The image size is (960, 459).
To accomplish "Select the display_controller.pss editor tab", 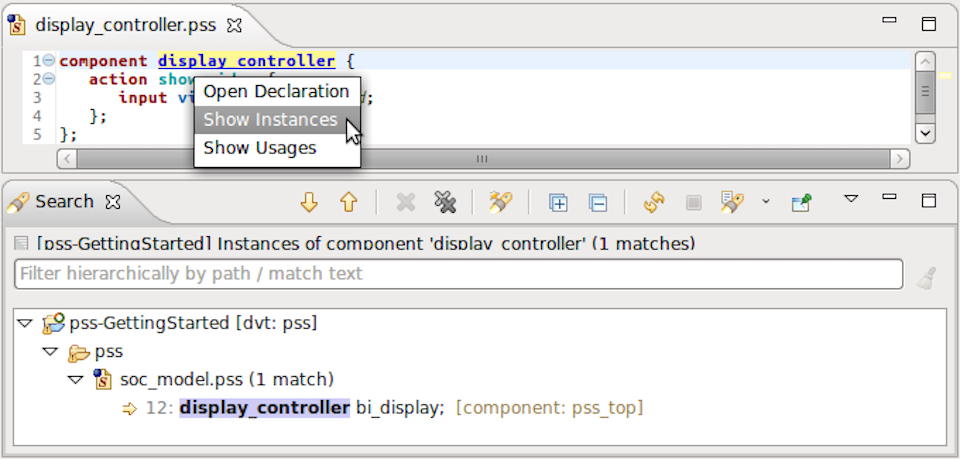I will tap(125, 25).
